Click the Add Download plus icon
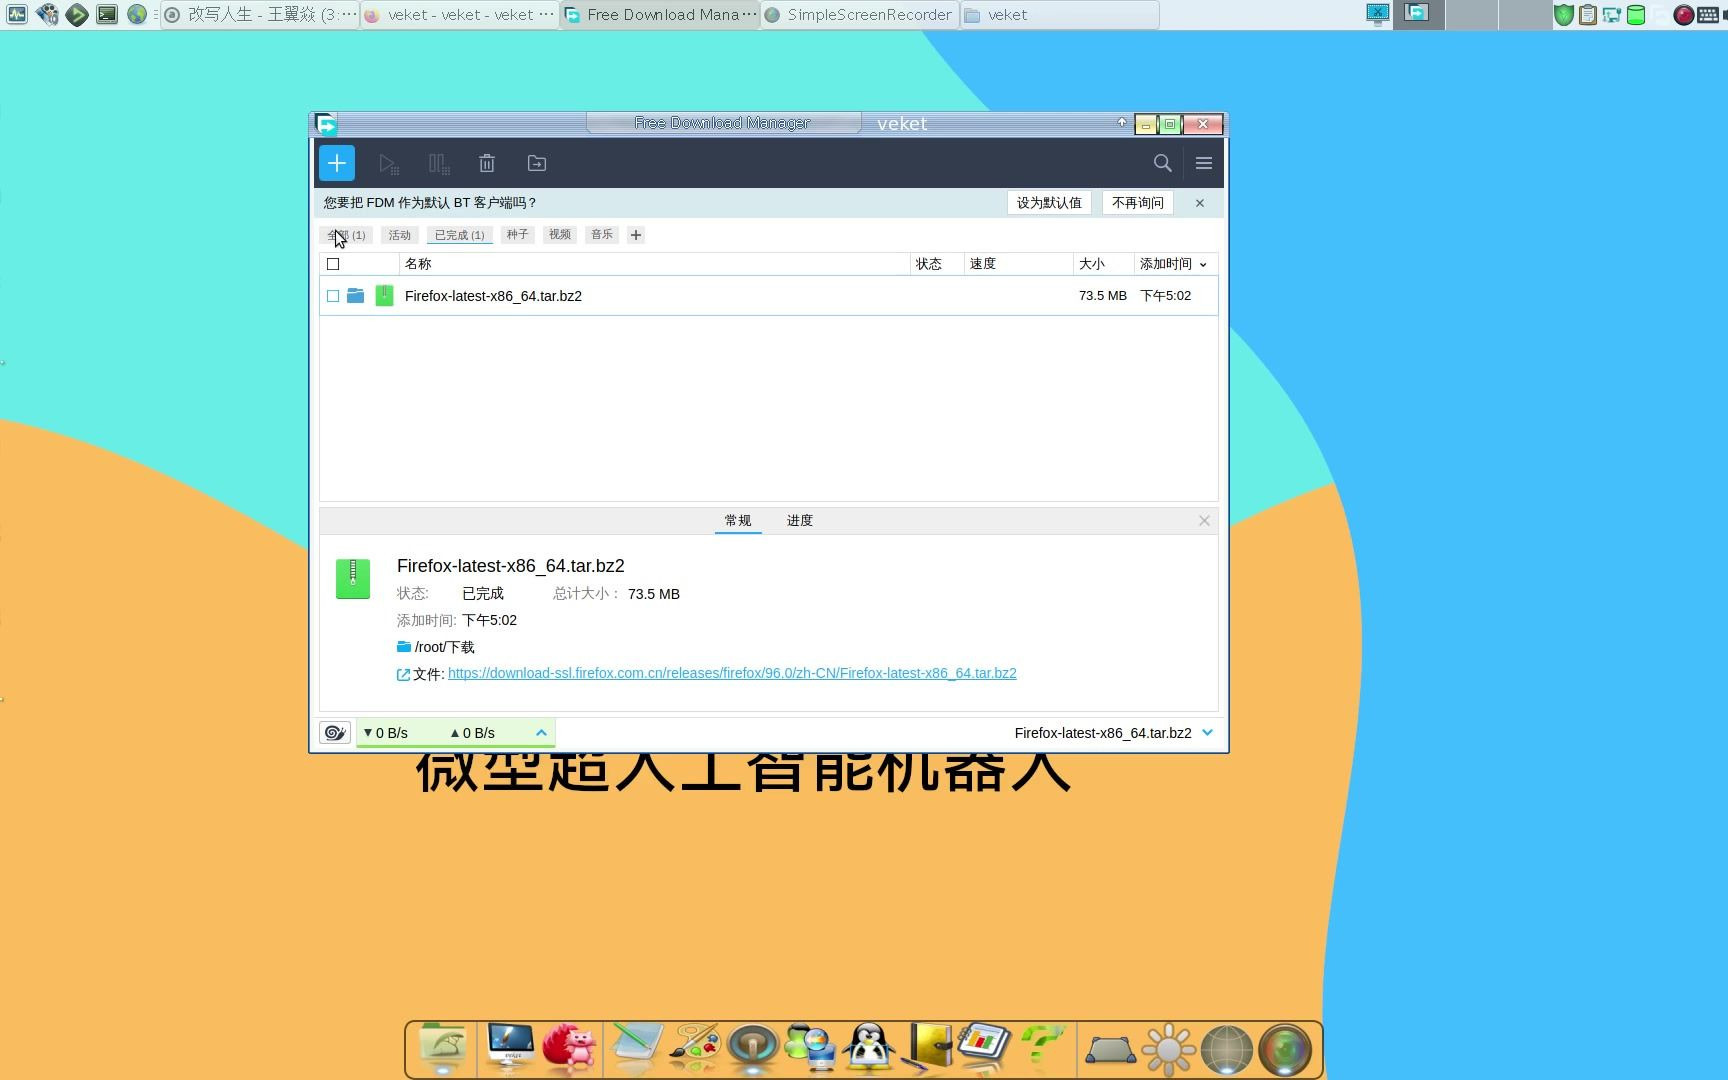This screenshot has height=1080, width=1728. (x=336, y=162)
